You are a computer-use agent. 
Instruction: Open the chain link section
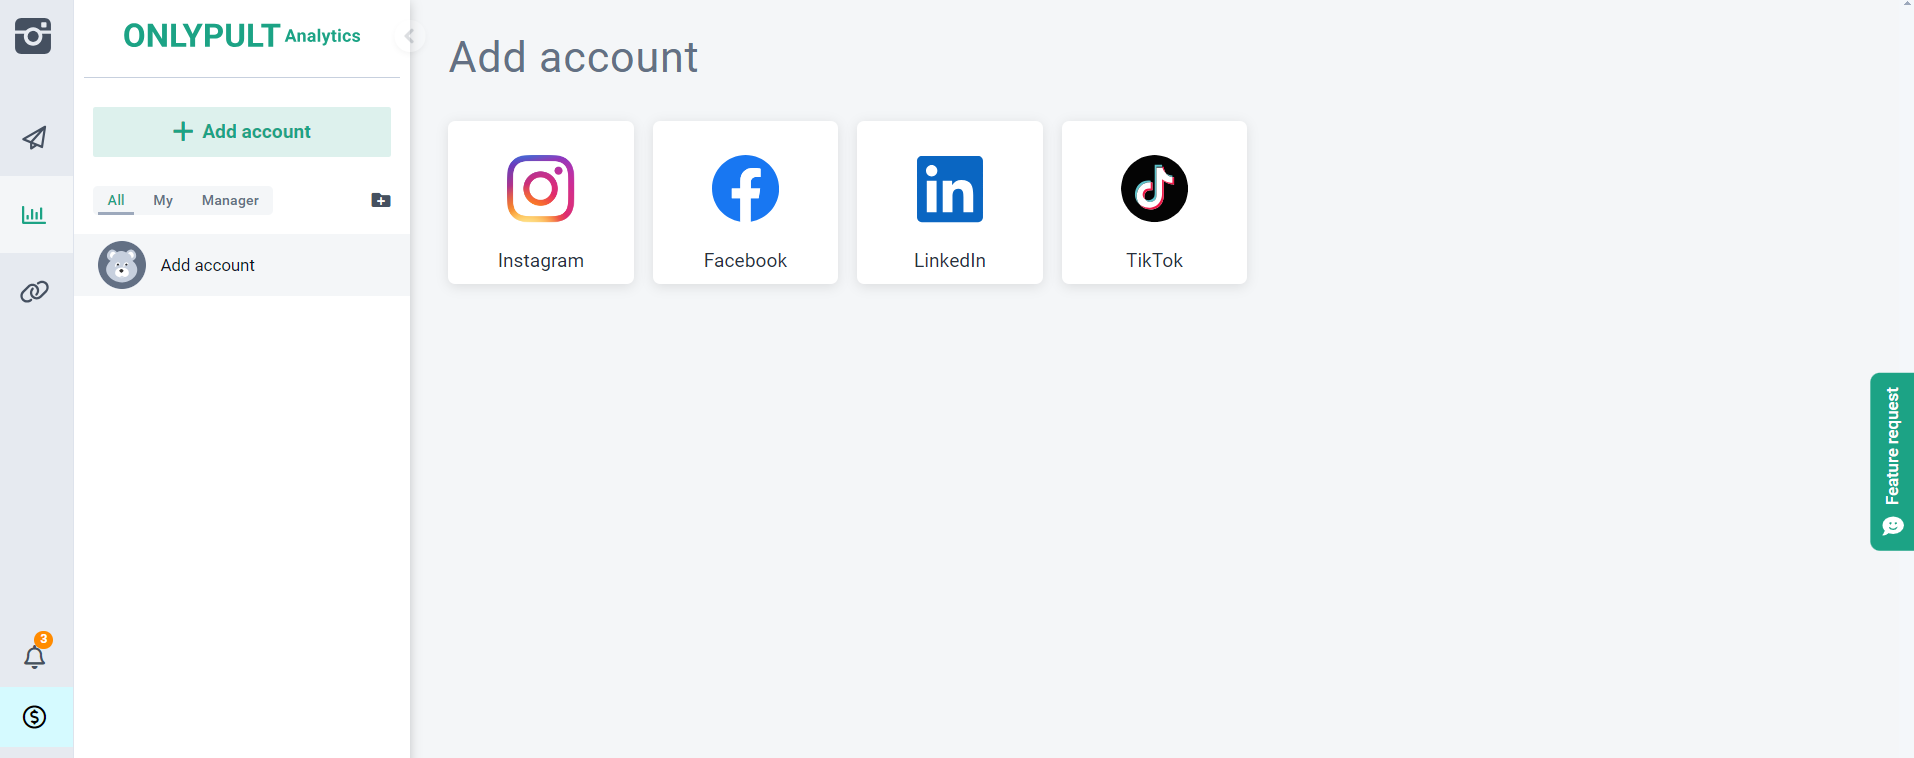pos(34,292)
